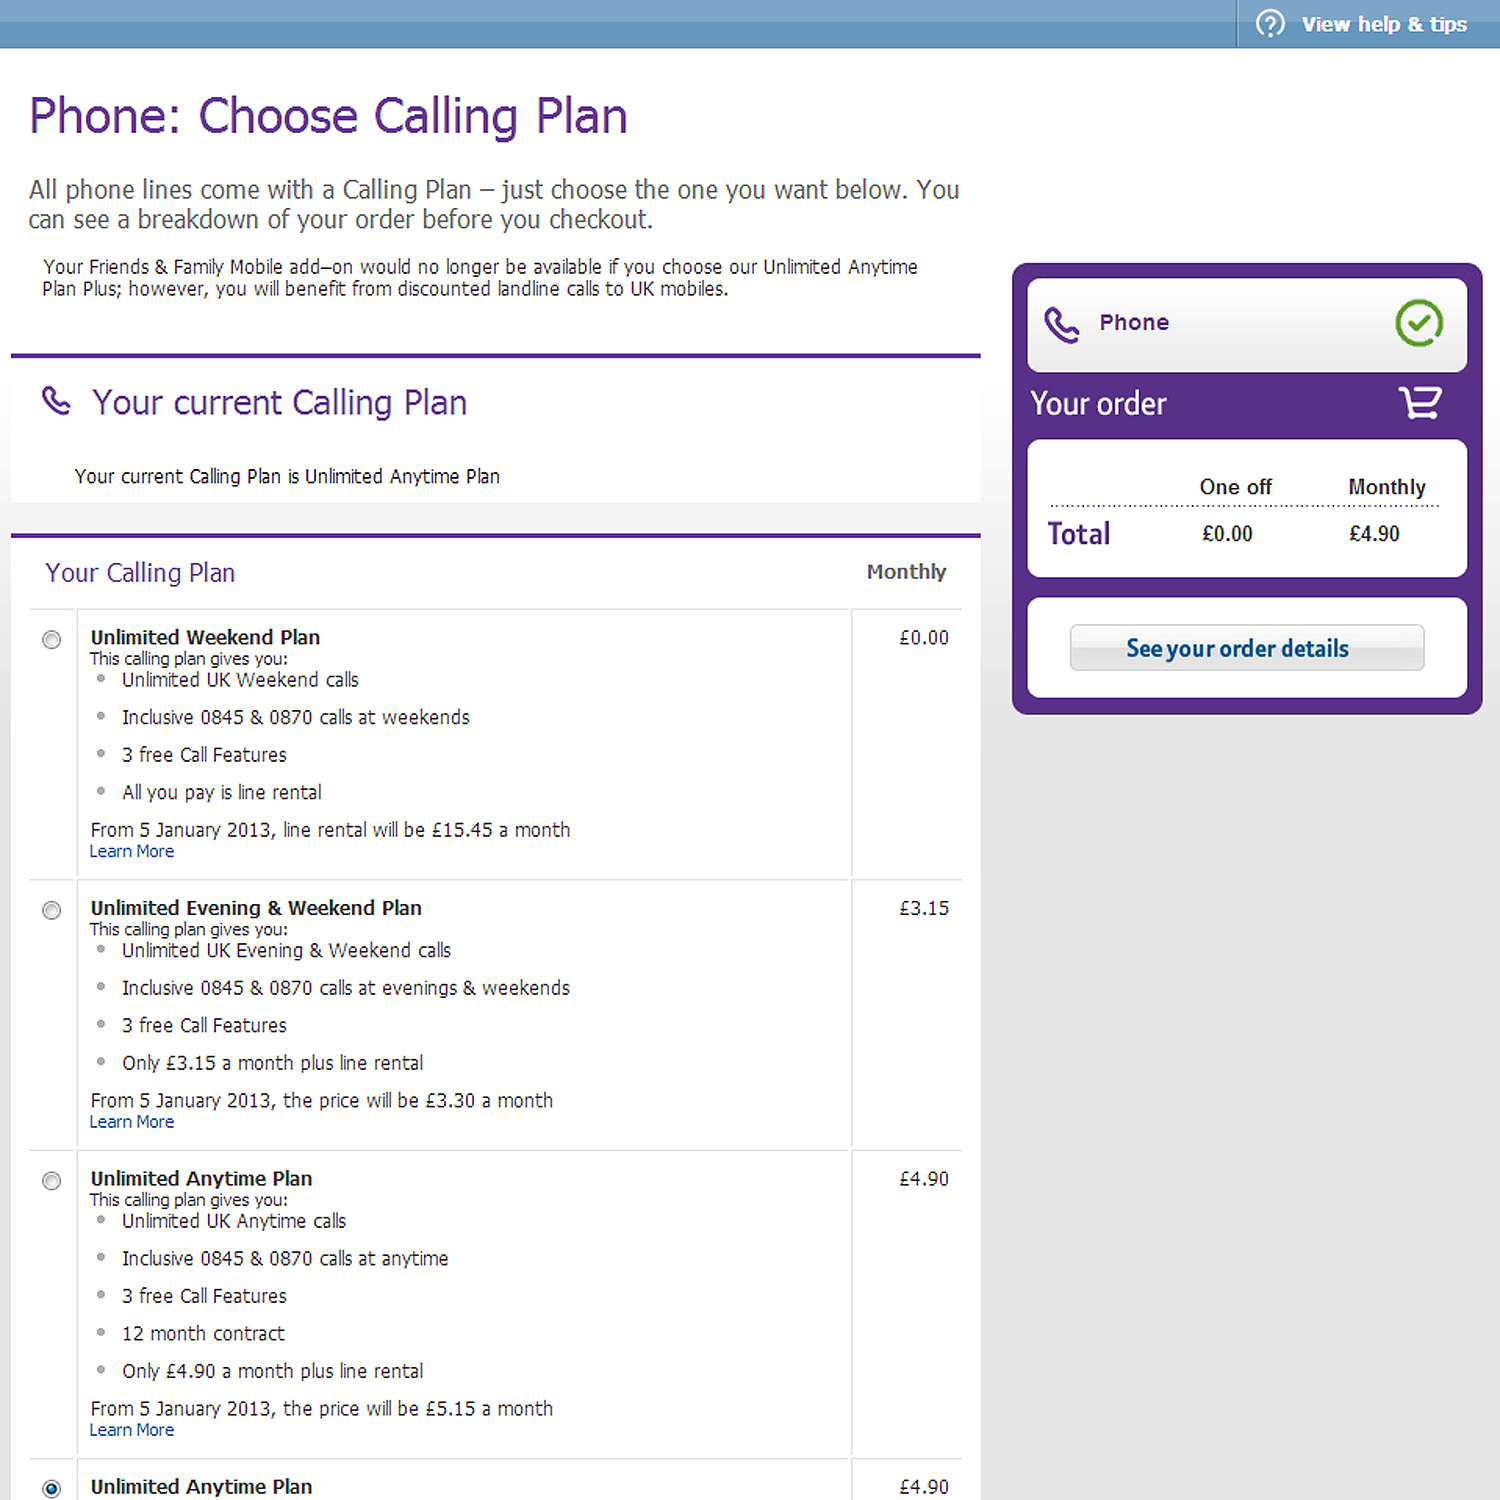Click the green checkmark next to Phone
This screenshot has height=1500, width=1500.
point(1419,323)
